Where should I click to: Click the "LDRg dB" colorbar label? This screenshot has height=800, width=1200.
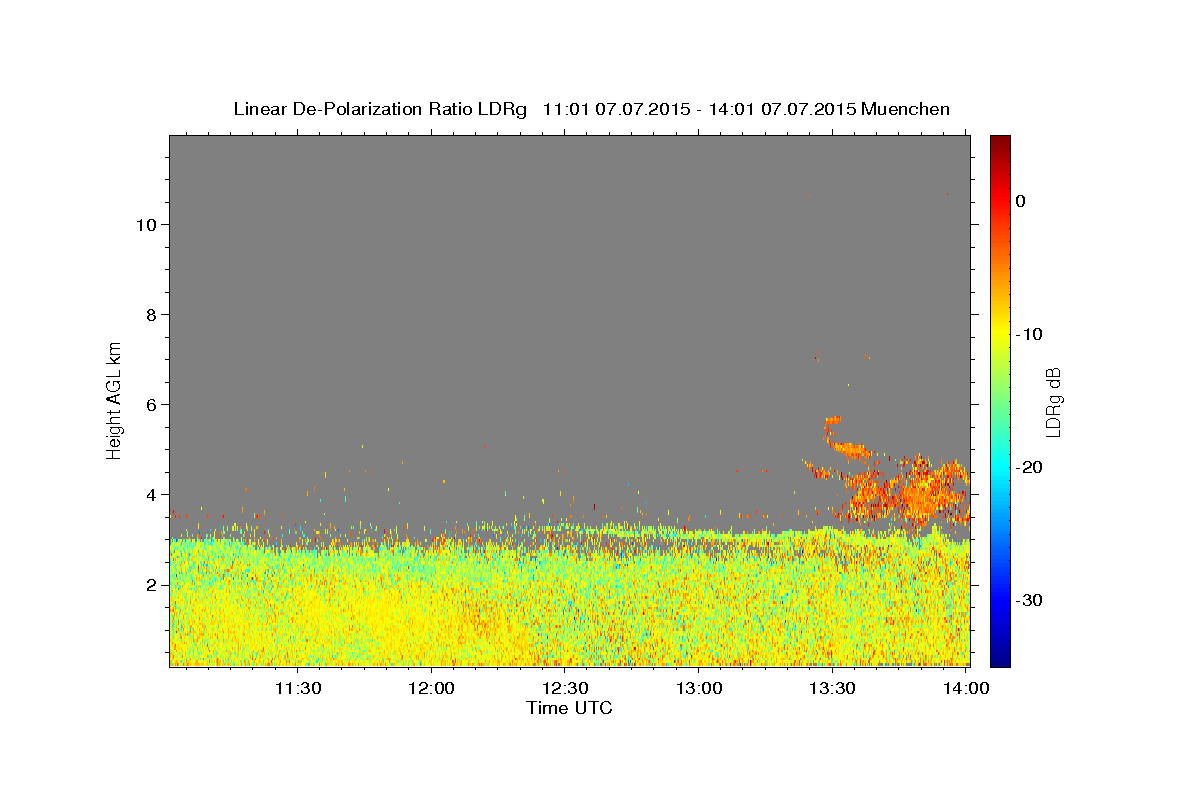point(1052,401)
